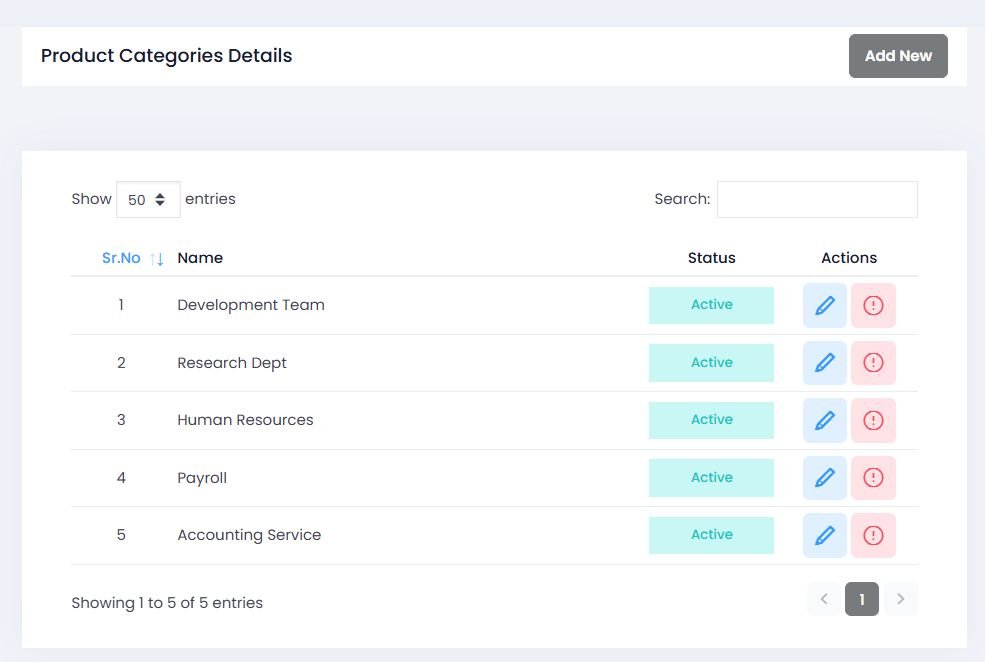The width and height of the screenshot is (985, 662).
Task: Click the previous page arrow
Action: 824,599
